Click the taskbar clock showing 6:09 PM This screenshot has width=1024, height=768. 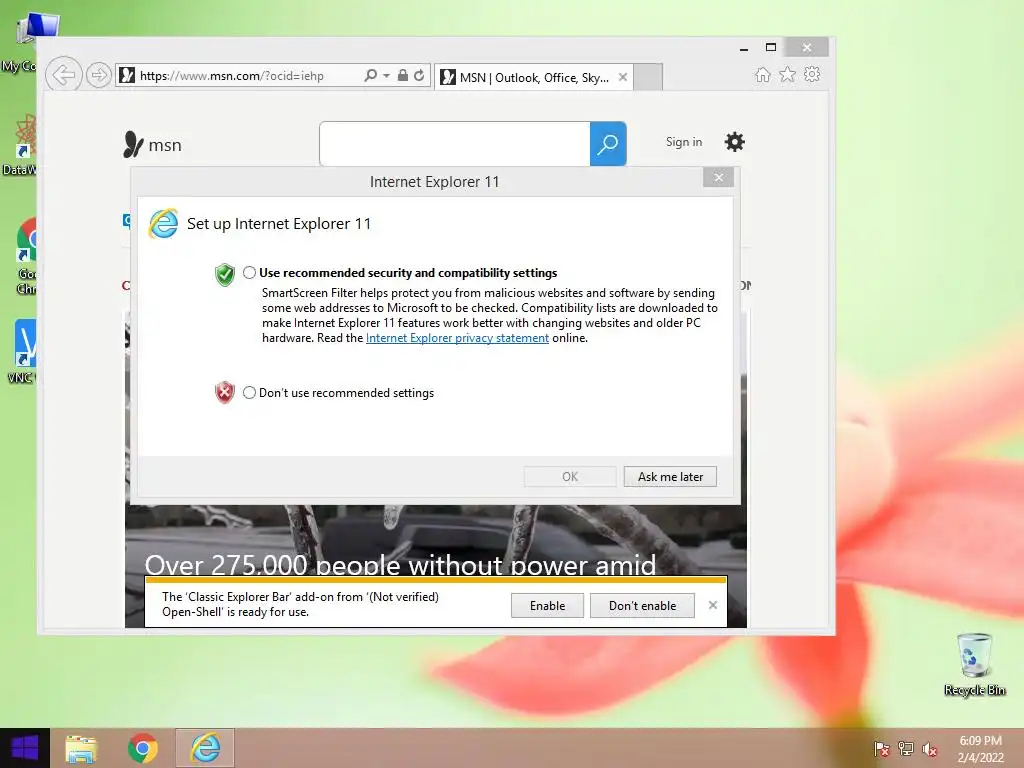[980, 749]
